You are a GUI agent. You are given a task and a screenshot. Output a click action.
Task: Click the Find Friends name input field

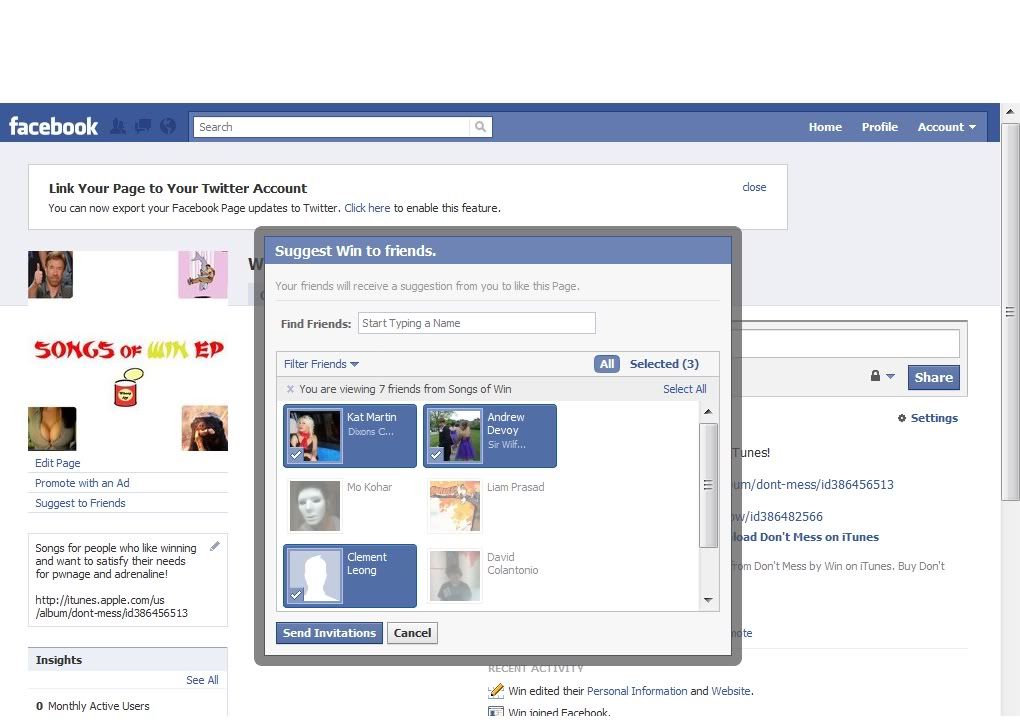[x=476, y=323]
